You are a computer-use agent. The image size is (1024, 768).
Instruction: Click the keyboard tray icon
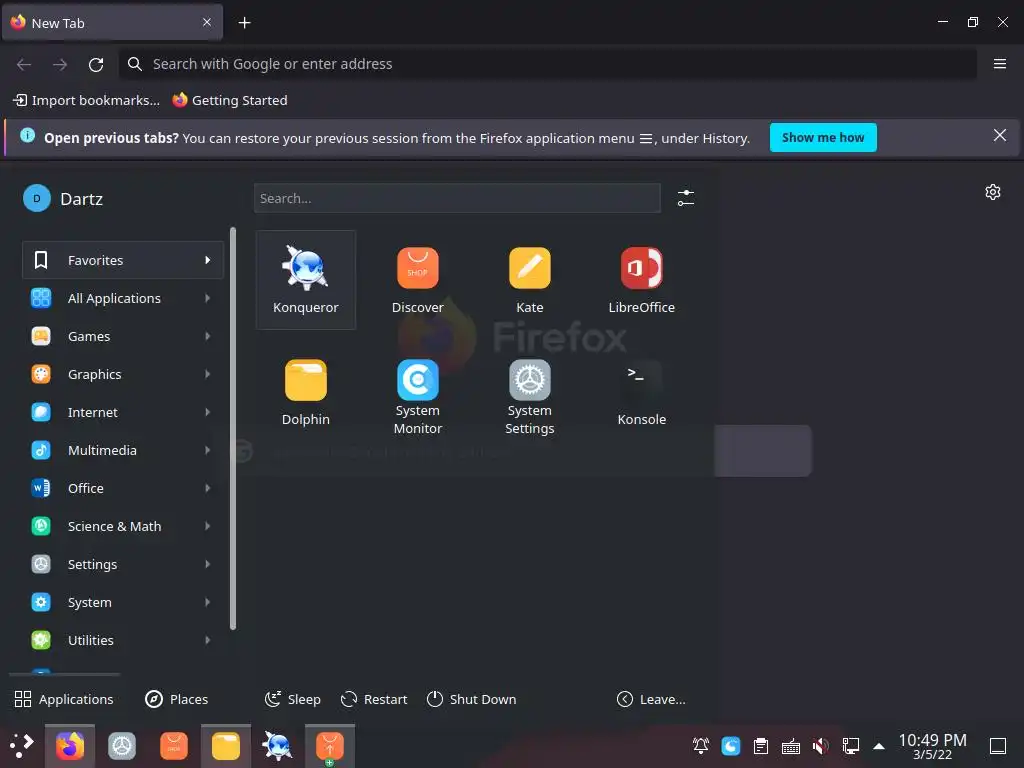[791, 746]
